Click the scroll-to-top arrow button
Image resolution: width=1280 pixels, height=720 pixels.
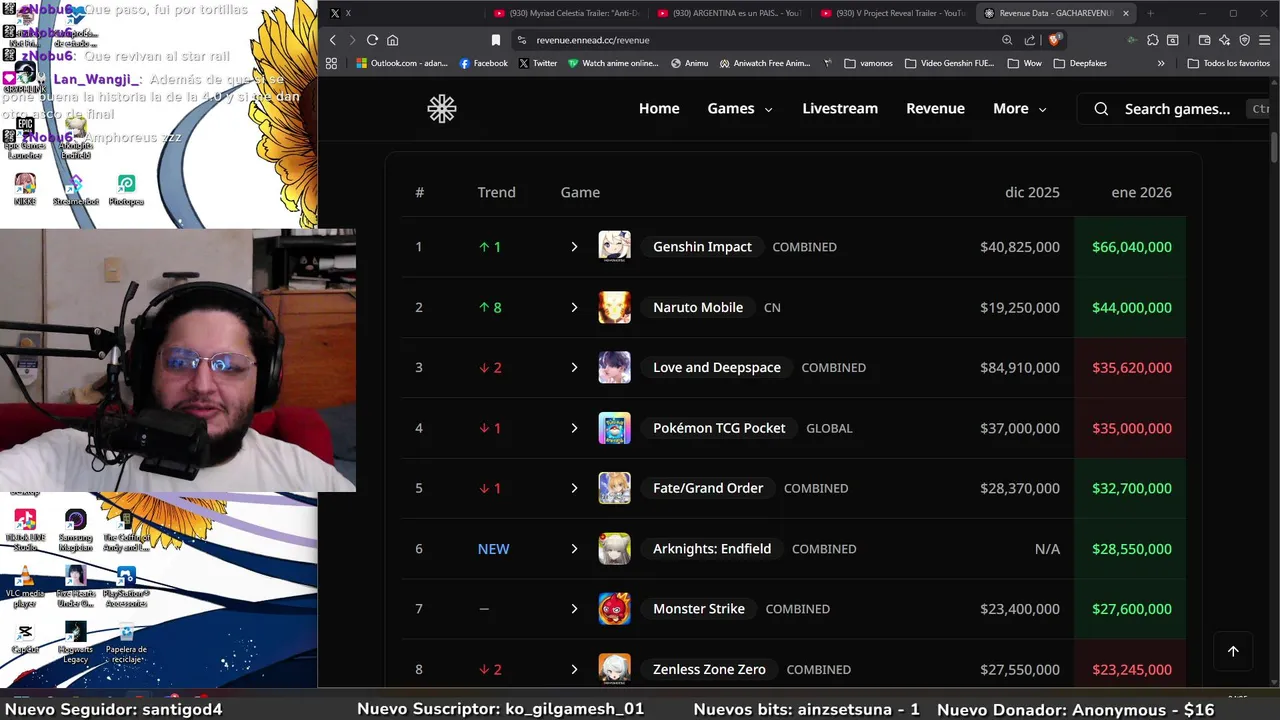(x=1233, y=651)
